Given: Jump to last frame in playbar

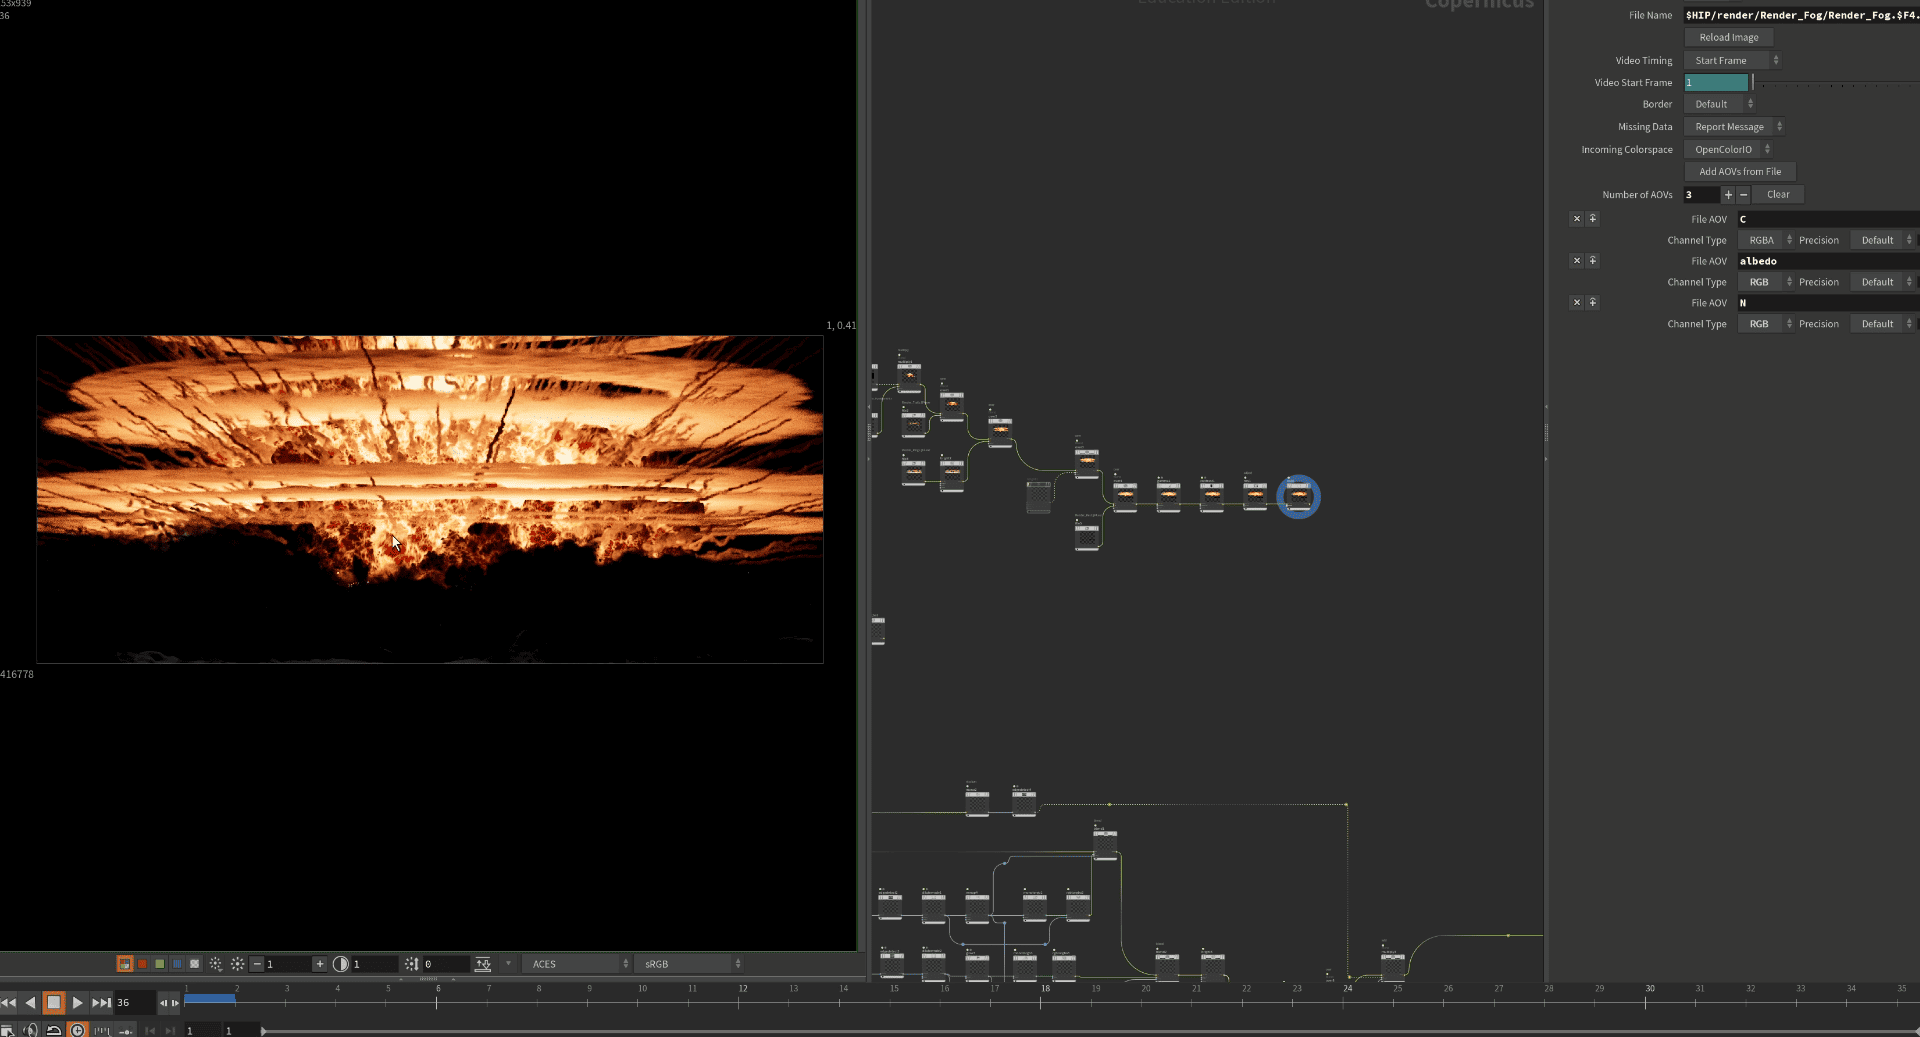Looking at the screenshot, I should (101, 1002).
